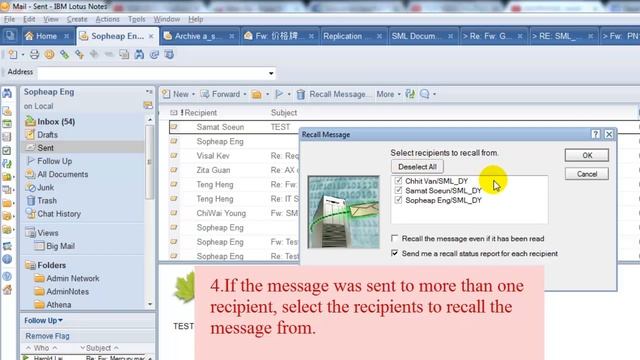Screen dimensions: 640x360
Task: Open the File menu
Action: click(x=9, y=19)
